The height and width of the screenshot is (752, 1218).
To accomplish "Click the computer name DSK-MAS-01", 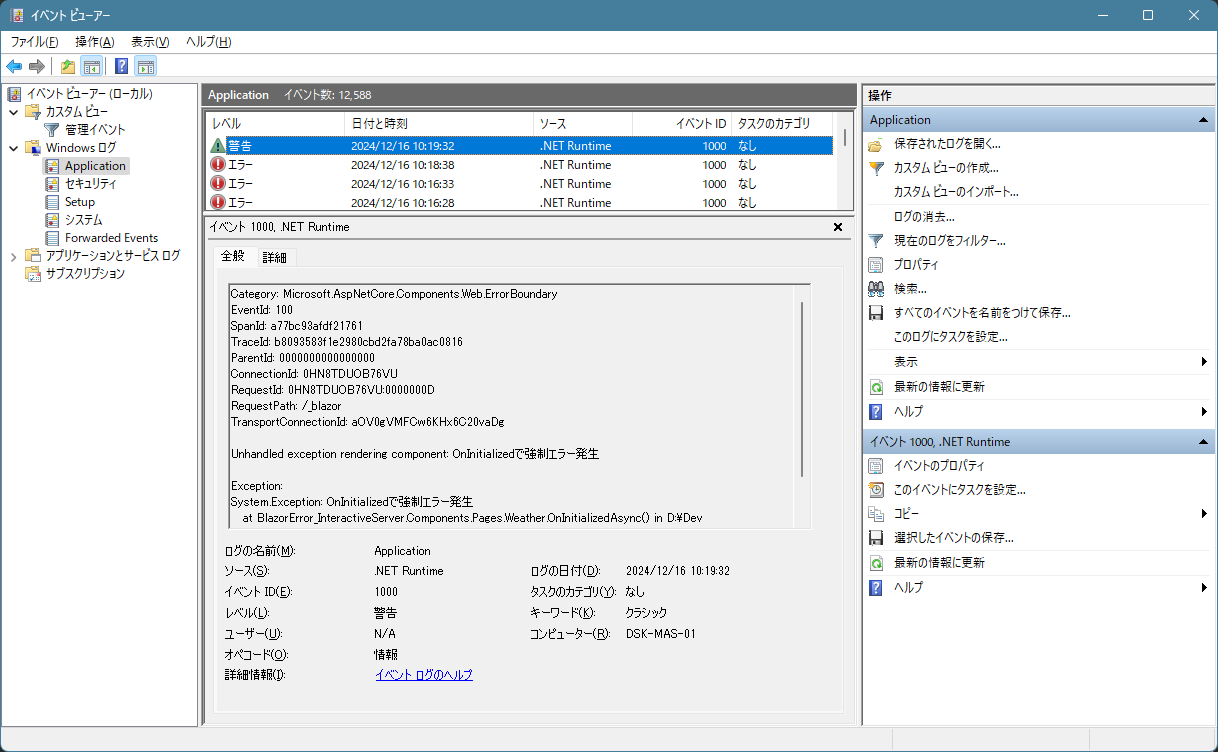I will pyautogui.click(x=660, y=634).
